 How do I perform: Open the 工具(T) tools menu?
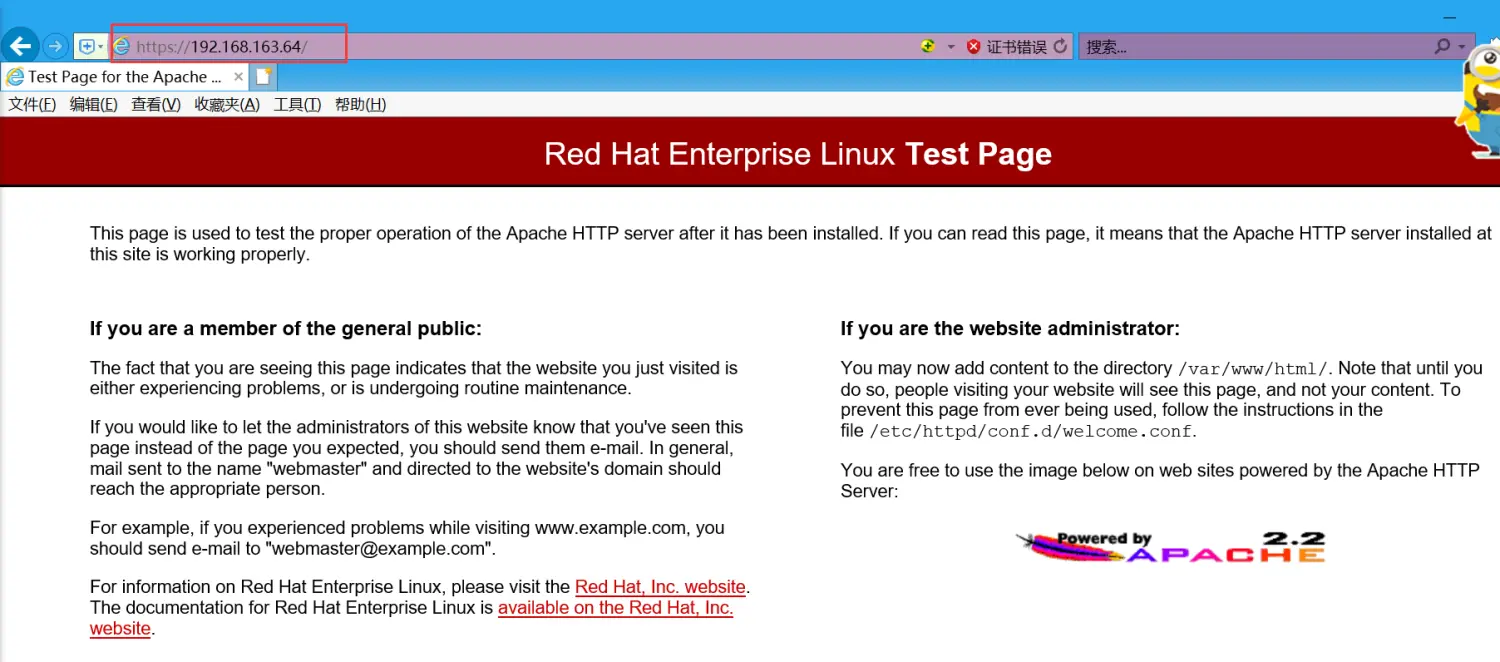[x=297, y=104]
